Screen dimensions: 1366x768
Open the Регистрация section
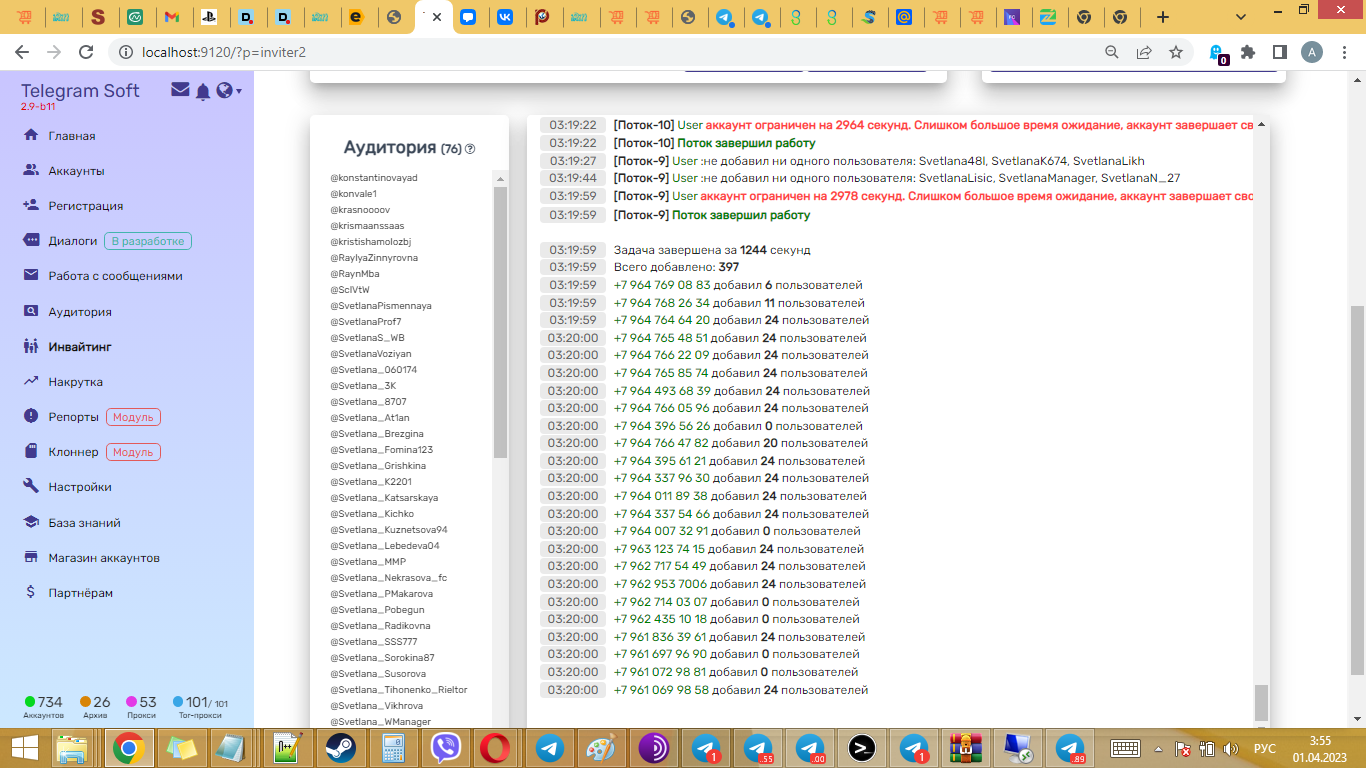86,206
